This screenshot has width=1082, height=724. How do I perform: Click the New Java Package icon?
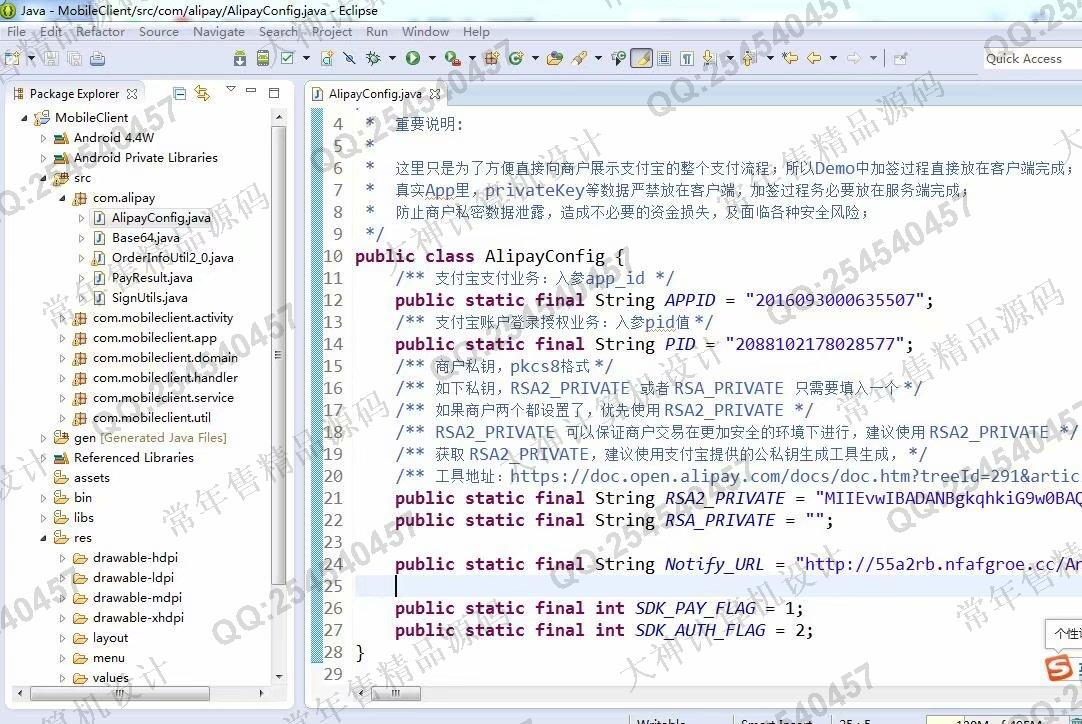pyautogui.click(x=491, y=59)
